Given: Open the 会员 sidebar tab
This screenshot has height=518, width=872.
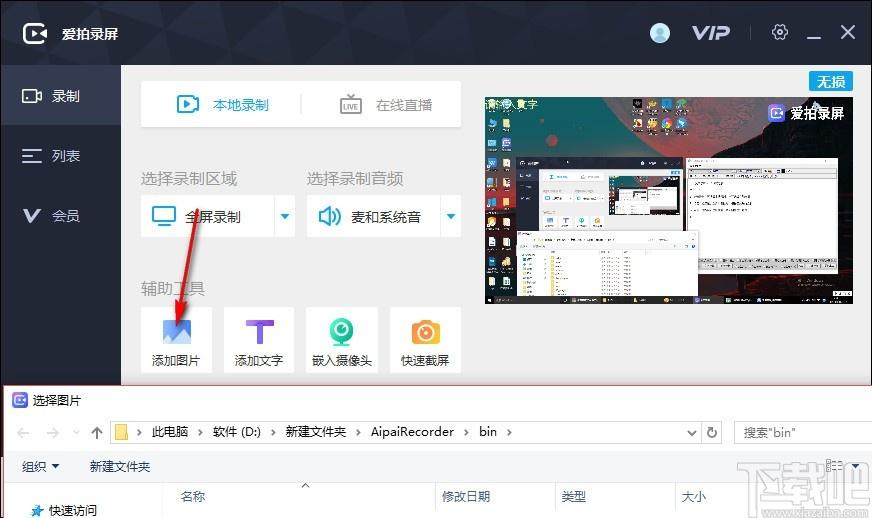Looking at the screenshot, I should pos(60,215).
